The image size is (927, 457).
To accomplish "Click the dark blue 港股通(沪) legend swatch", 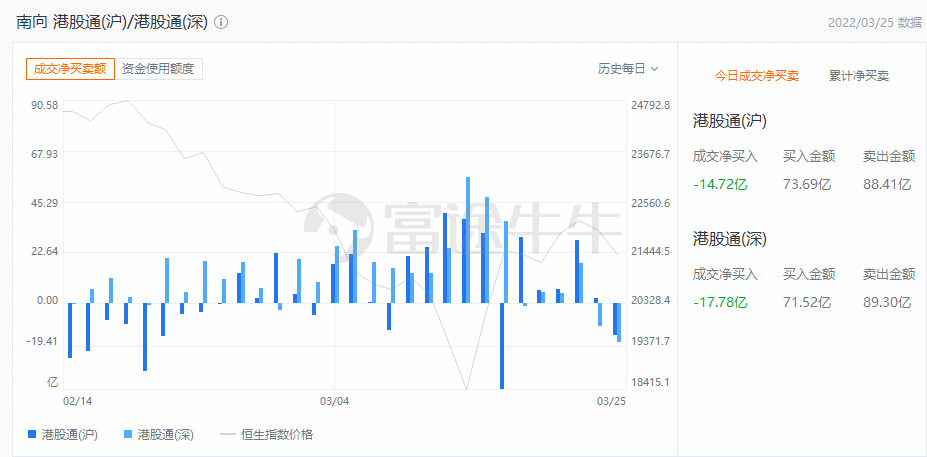I will pos(32,435).
